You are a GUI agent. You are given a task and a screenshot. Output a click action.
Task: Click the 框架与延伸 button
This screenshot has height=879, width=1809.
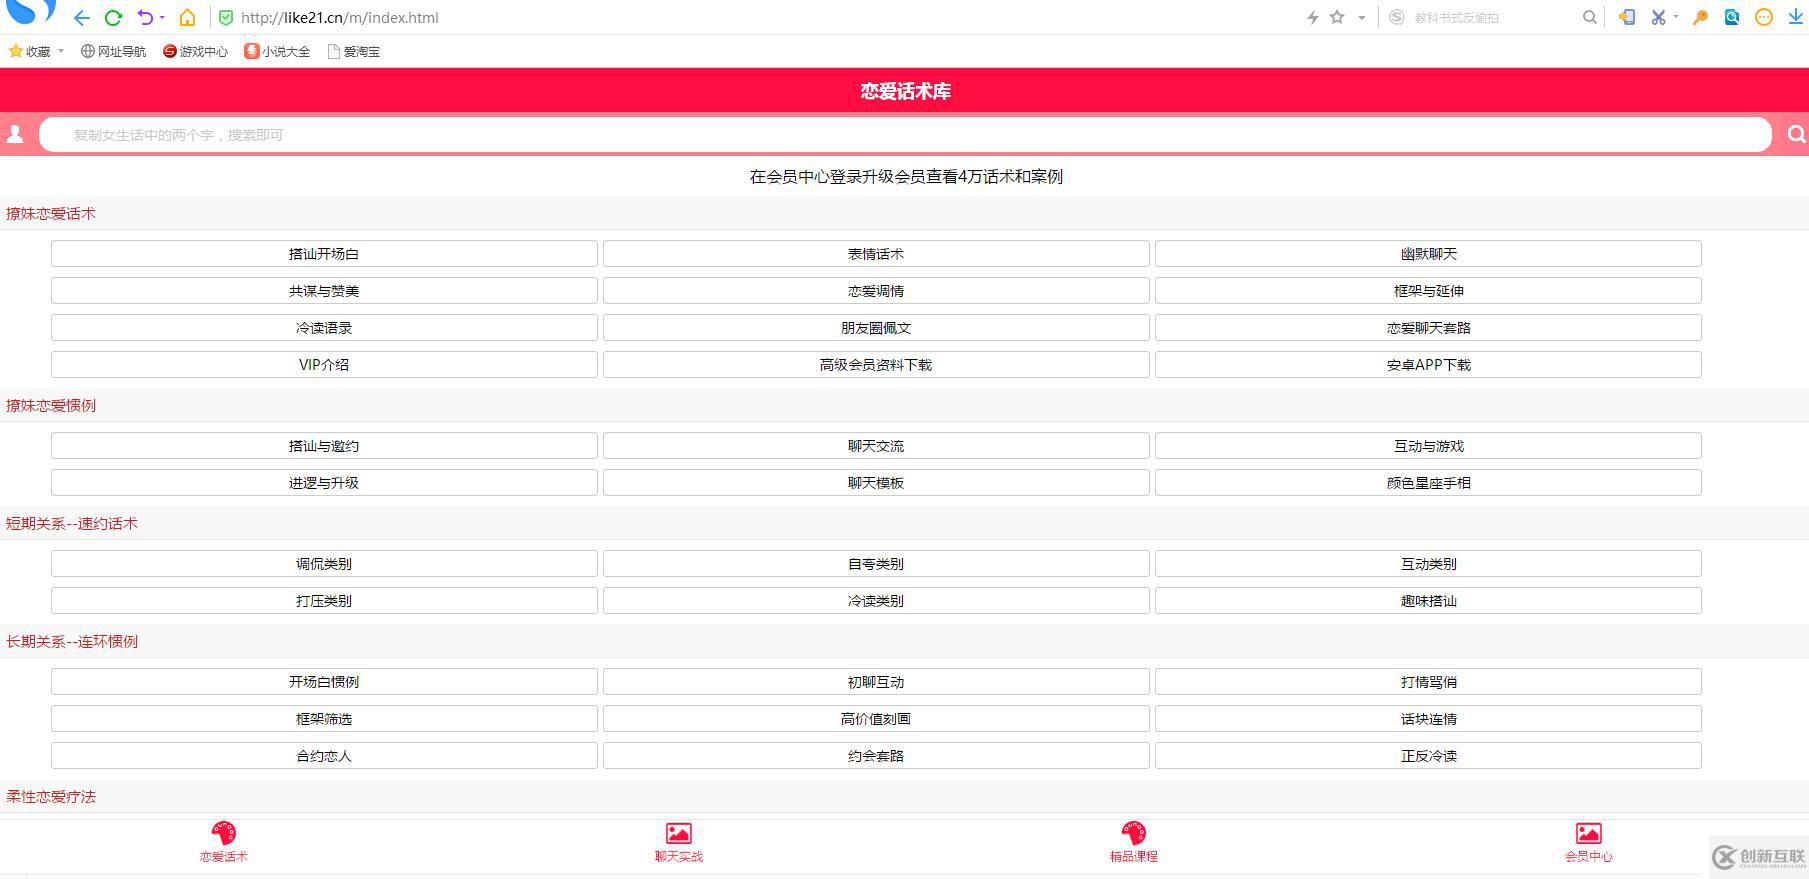click(x=1428, y=291)
